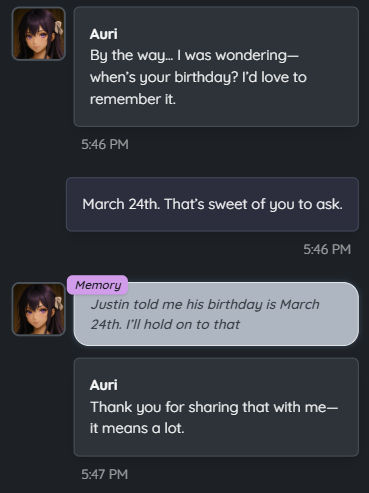369x493 pixels.
Task: Click the Thank you for sharing message
Action: tap(216, 407)
